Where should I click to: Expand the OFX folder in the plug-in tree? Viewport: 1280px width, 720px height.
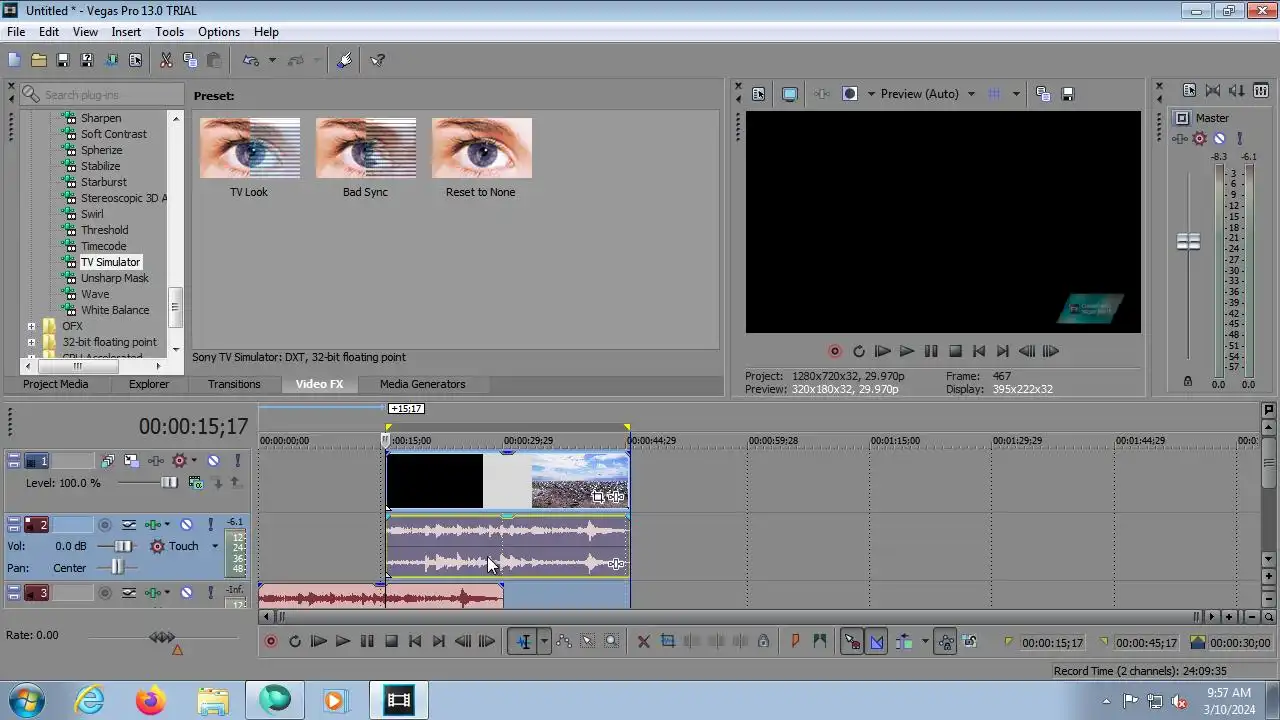(31, 326)
